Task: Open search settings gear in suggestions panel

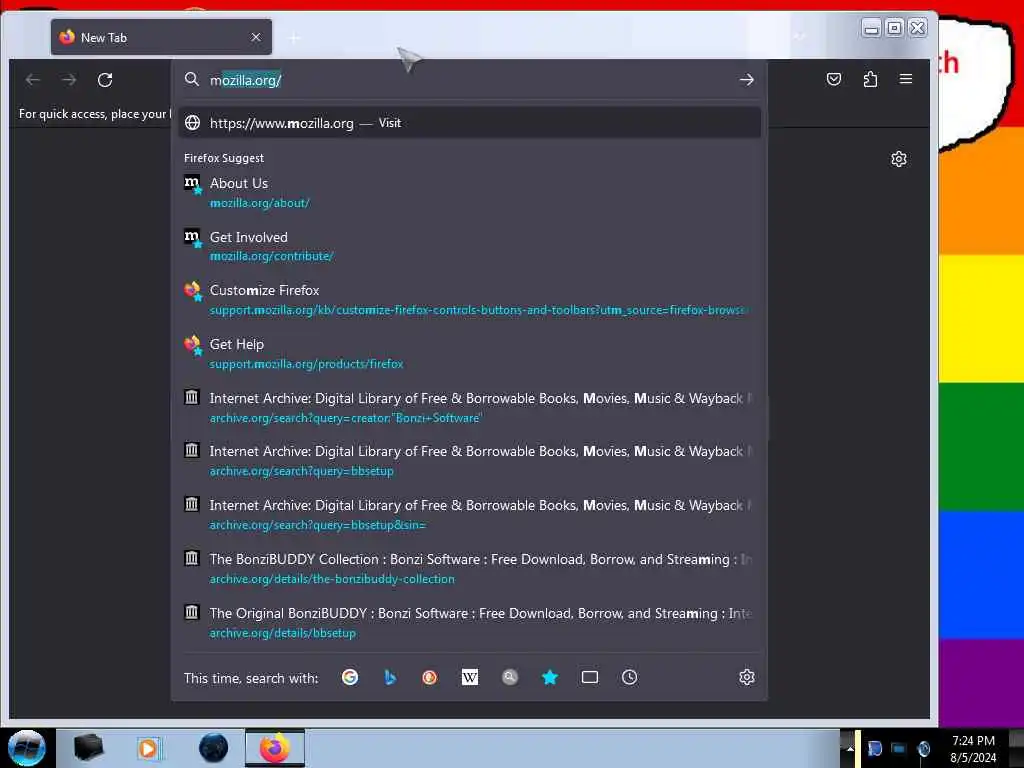Action: [x=747, y=677]
